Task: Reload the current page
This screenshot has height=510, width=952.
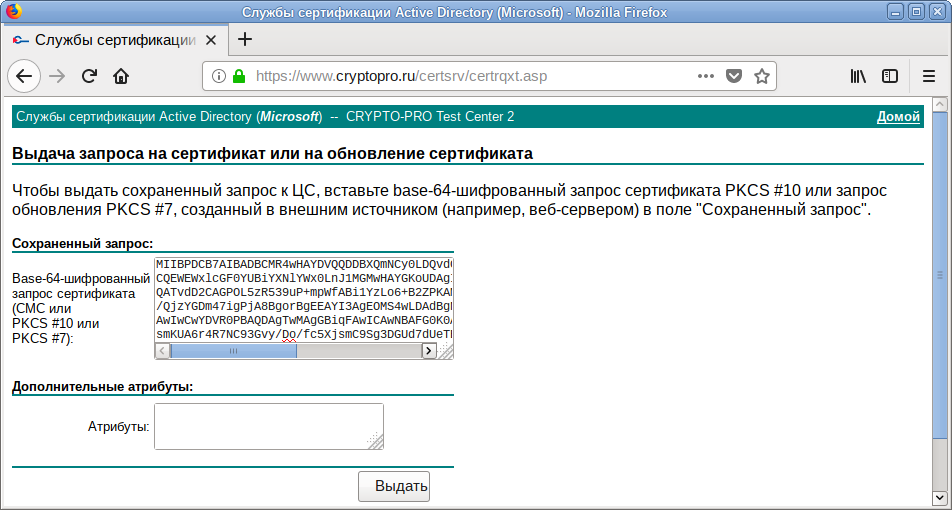Action: pos(89,76)
